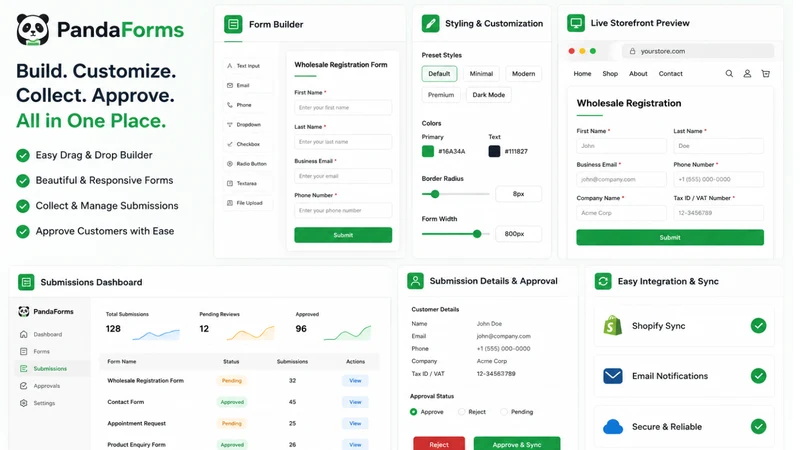
Task: Go to the About storefront menu item
Action: pyautogui.click(x=638, y=73)
